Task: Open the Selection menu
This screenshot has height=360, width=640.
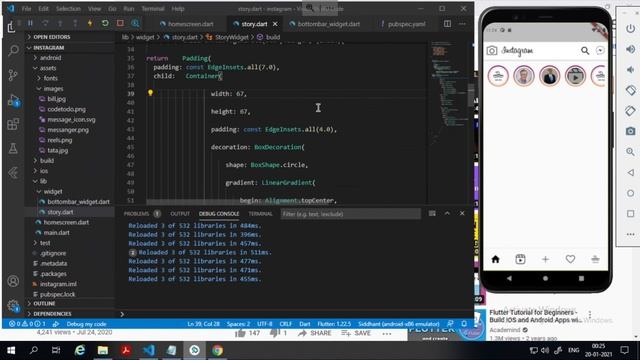Action: 68,9
